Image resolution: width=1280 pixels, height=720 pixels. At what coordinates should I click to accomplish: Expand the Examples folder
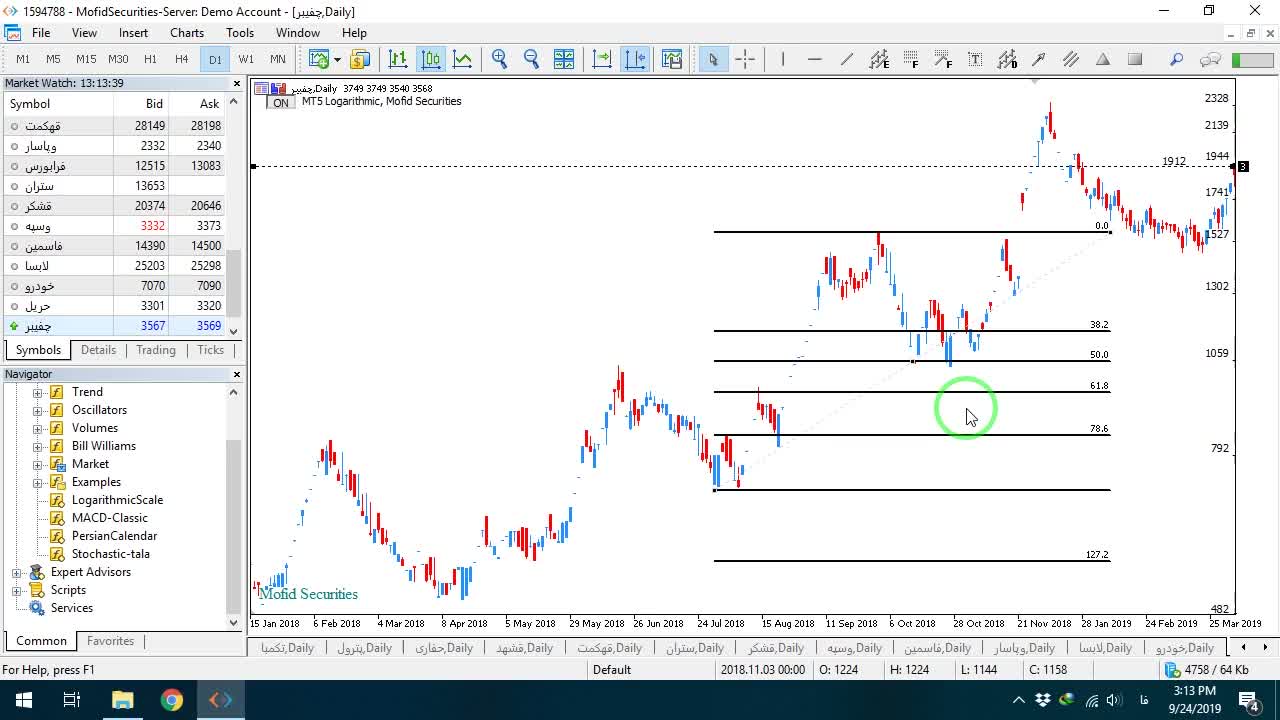click(x=38, y=482)
